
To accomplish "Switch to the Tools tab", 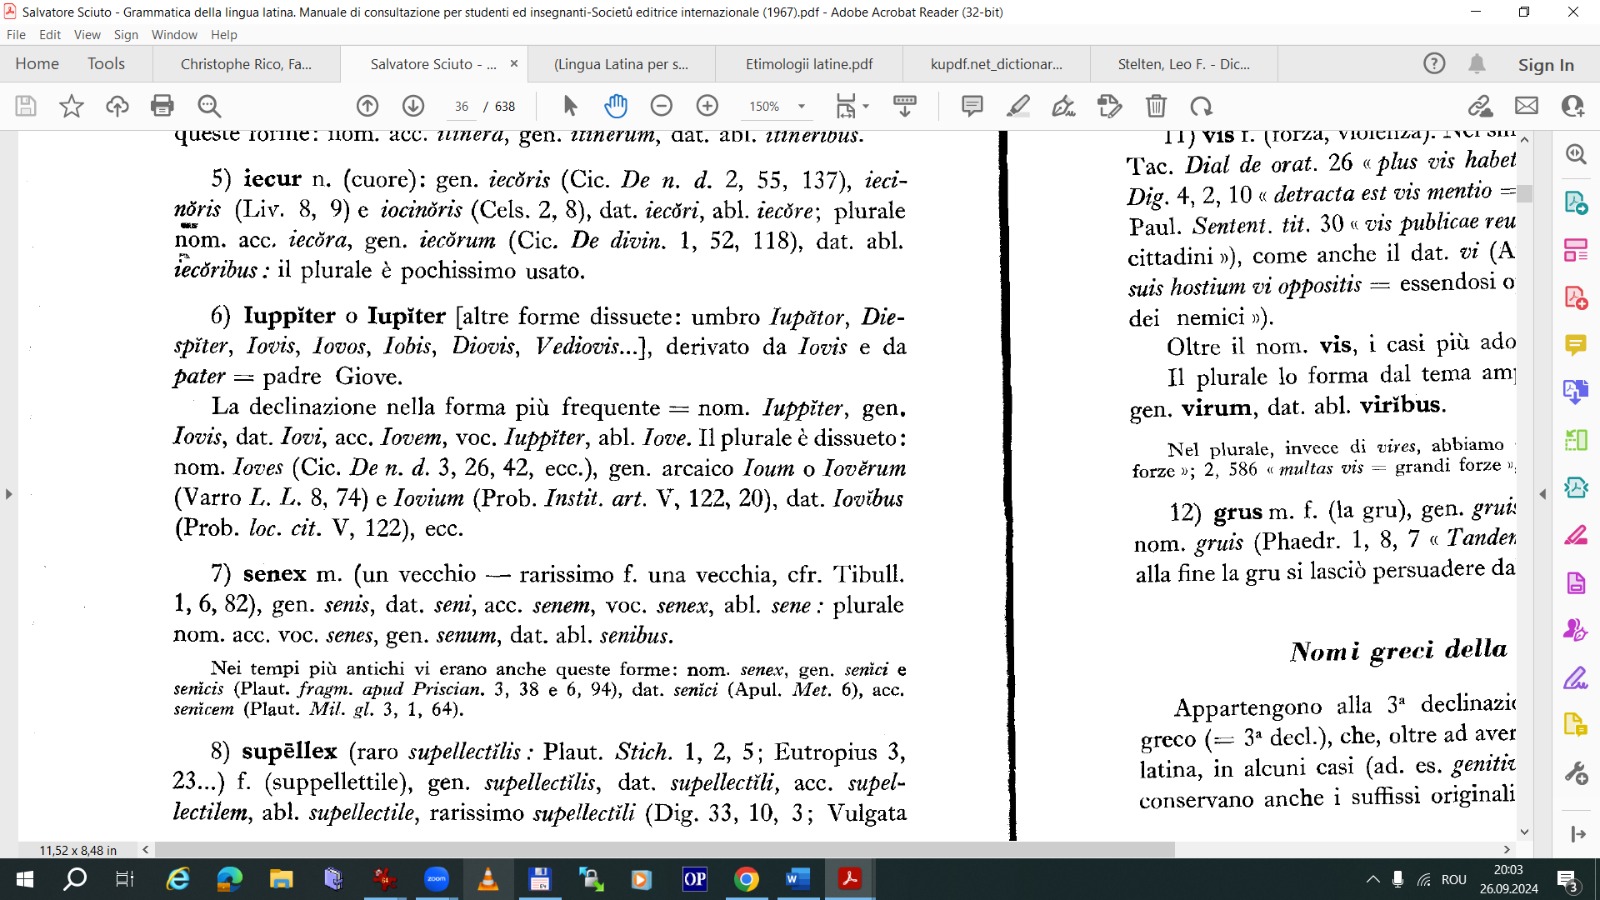I will [106, 63].
